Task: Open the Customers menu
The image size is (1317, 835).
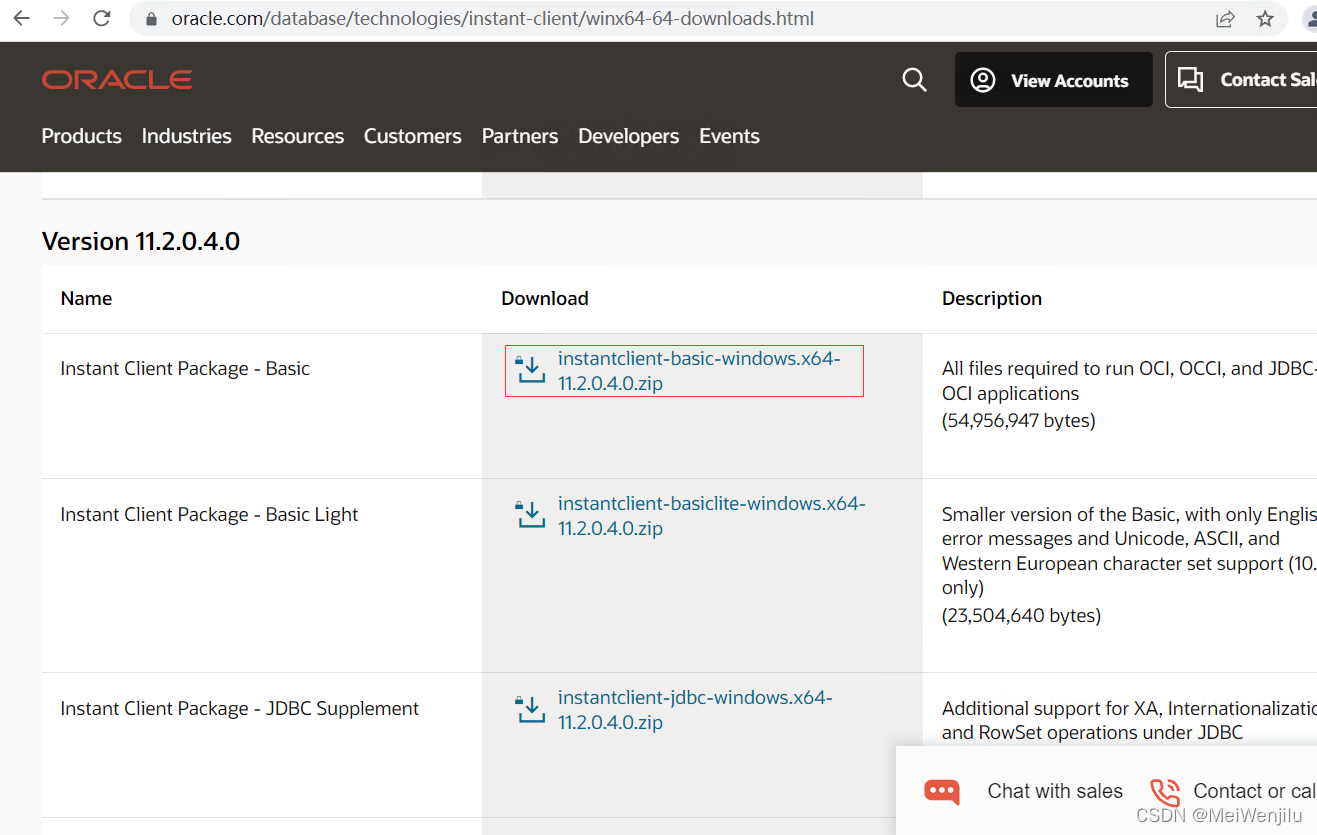Action: (x=413, y=136)
